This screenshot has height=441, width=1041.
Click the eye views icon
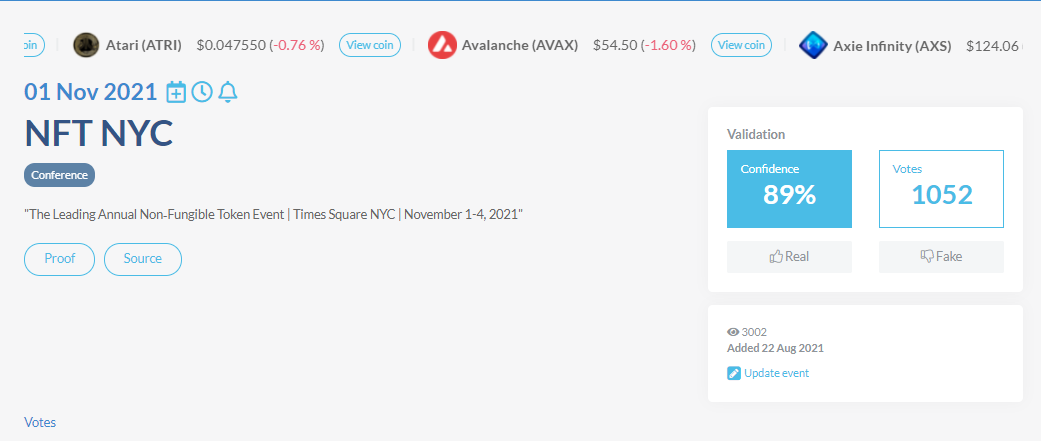733,332
